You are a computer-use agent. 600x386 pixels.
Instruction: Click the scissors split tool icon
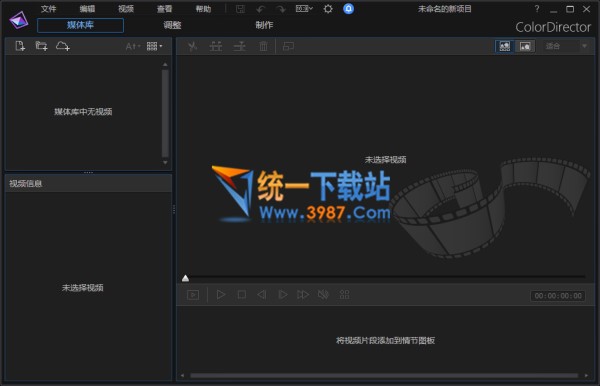tap(192, 46)
